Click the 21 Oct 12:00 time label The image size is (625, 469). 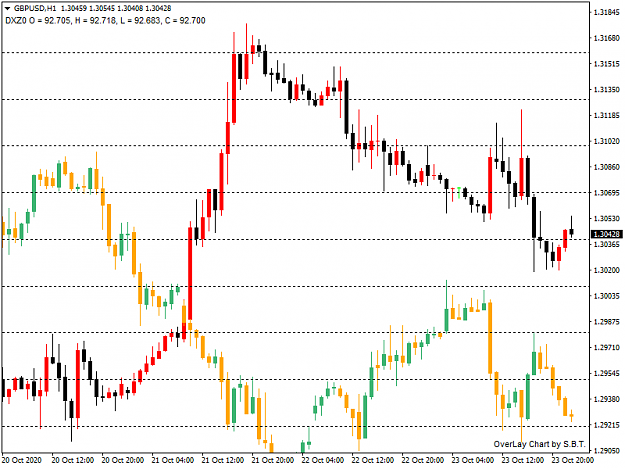coord(223,460)
